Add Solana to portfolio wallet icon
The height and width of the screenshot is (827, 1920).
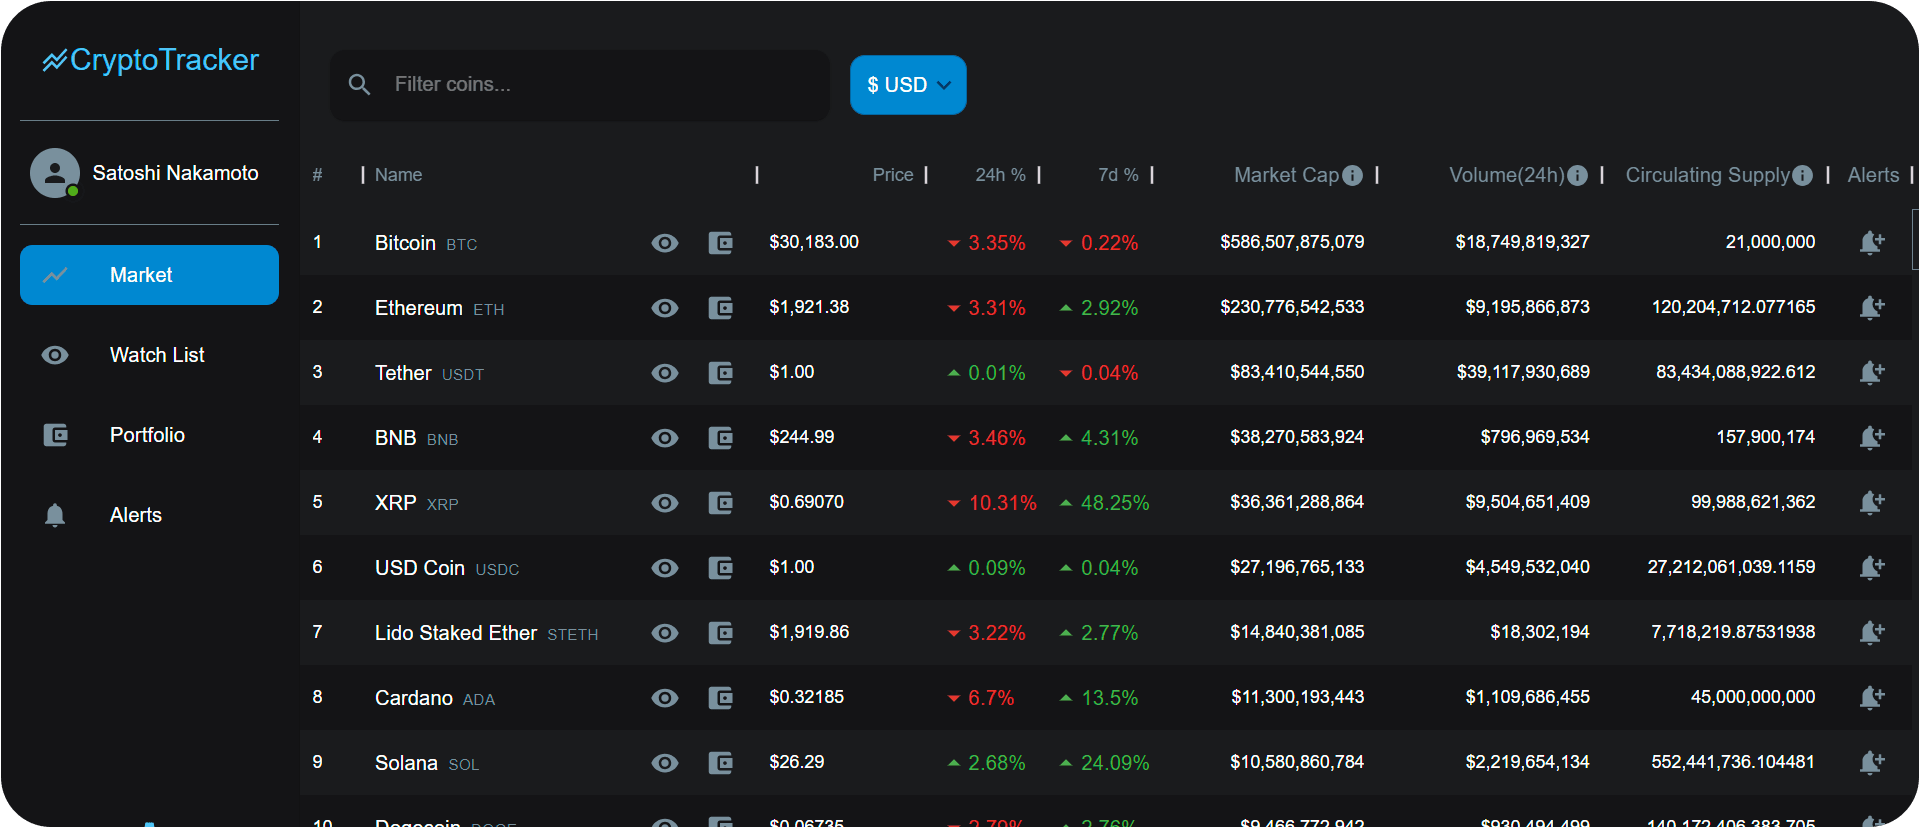pyautogui.click(x=720, y=763)
